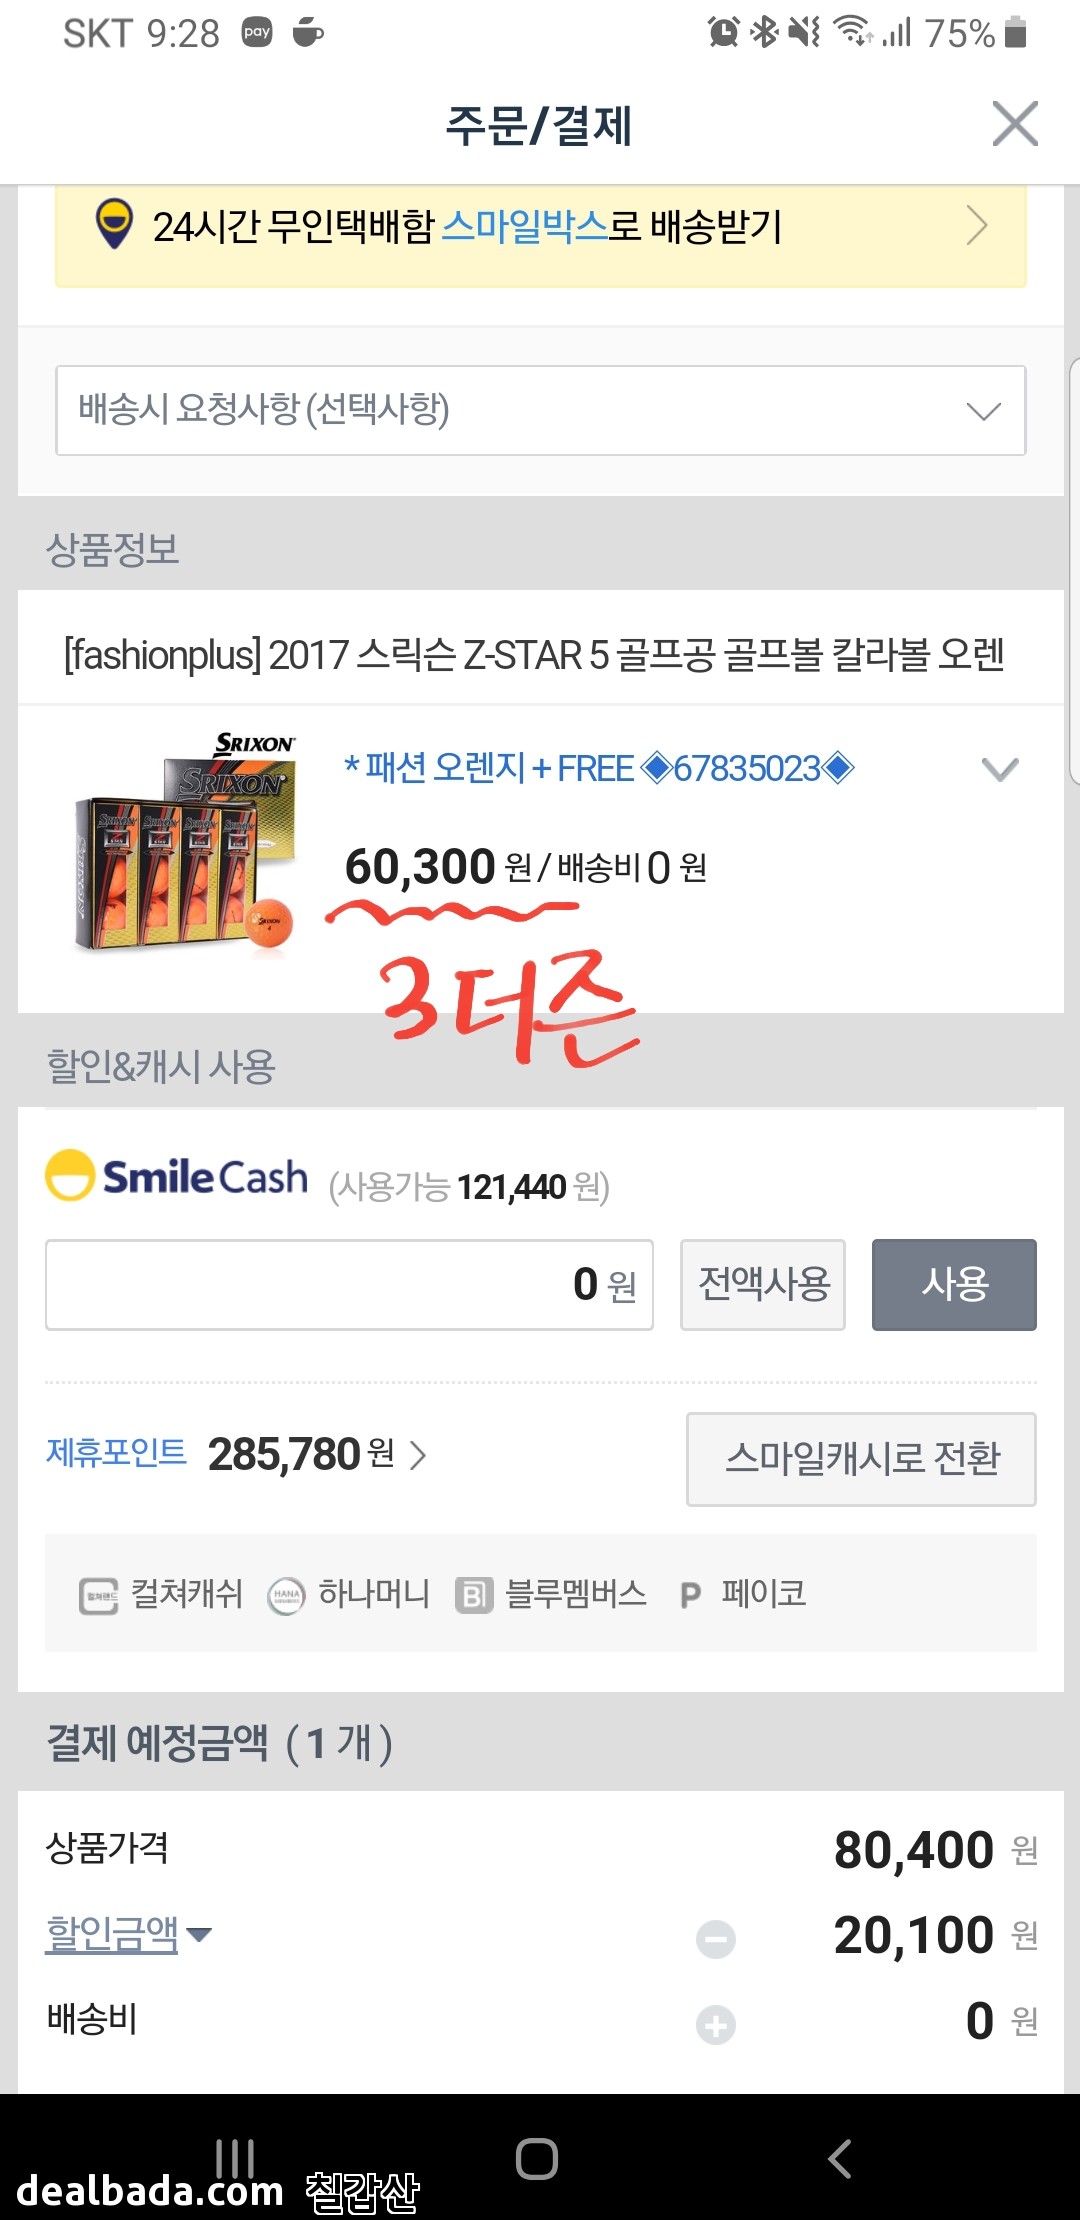Select the 페이코 point option

(743, 1594)
